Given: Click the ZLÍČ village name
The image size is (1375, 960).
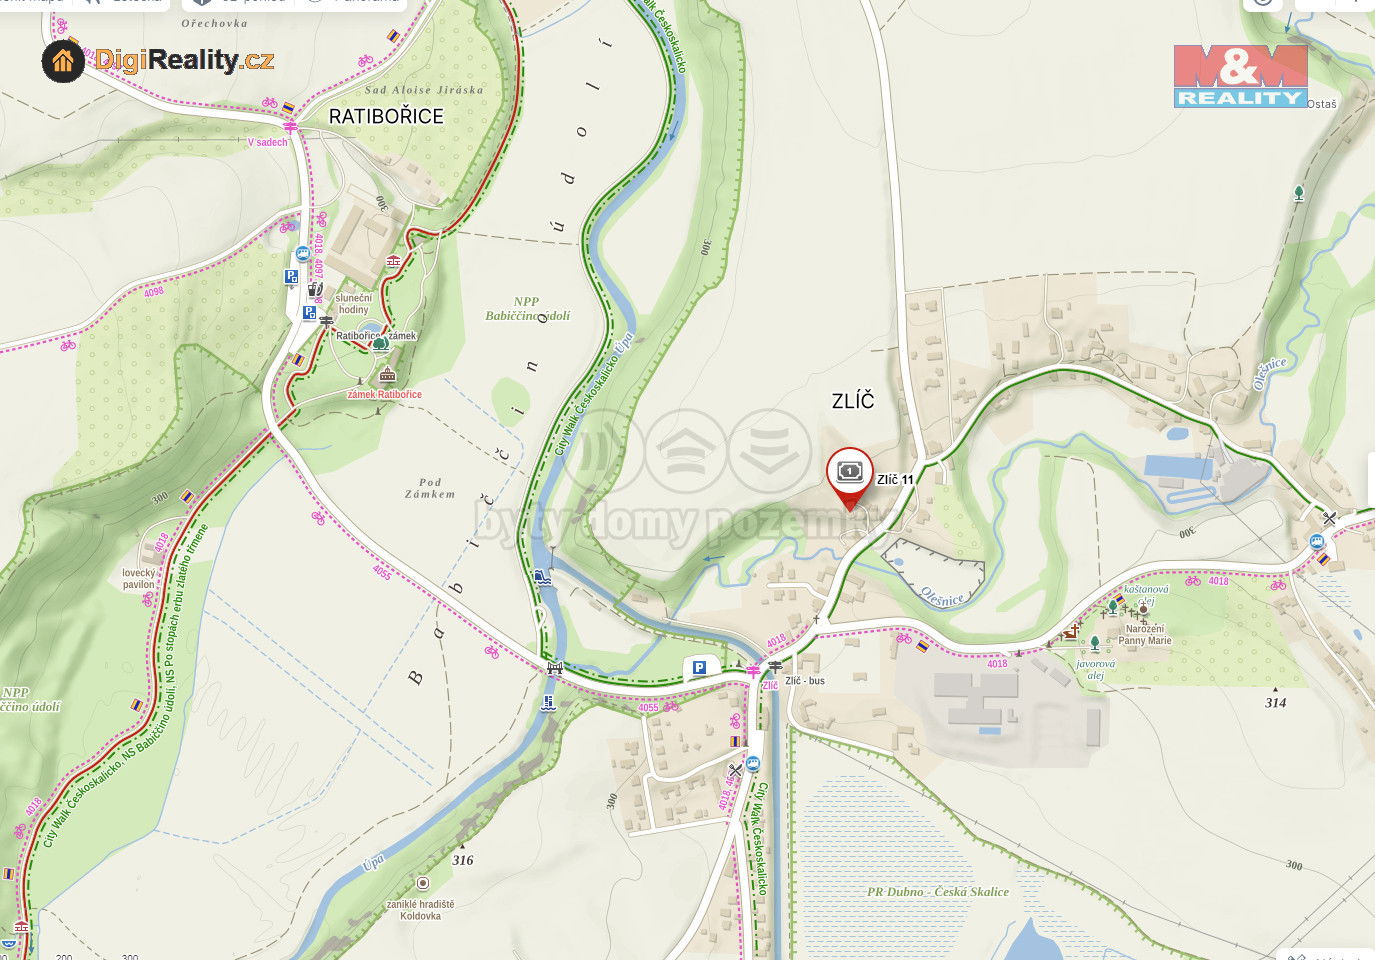Looking at the screenshot, I should (x=853, y=401).
